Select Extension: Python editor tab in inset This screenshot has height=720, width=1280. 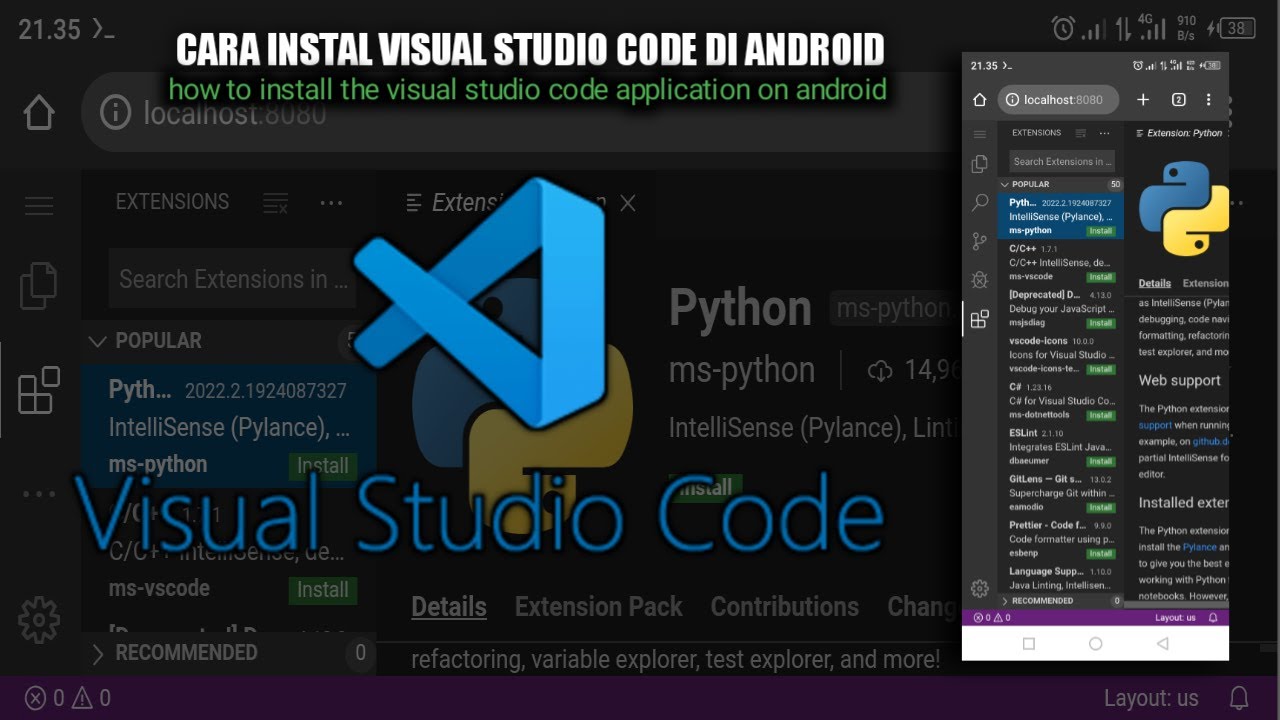[1178, 133]
